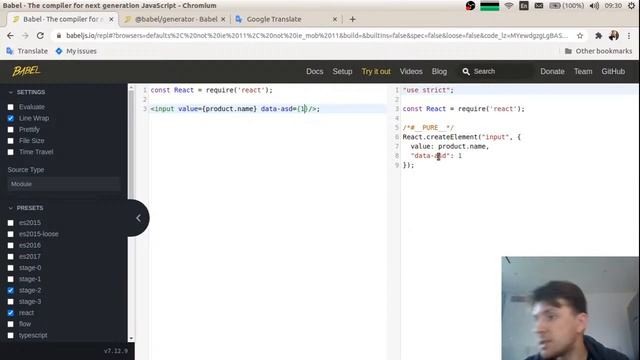This screenshot has width=640, height=360.
Task: Uncheck the react preset
Action: click(11, 313)
